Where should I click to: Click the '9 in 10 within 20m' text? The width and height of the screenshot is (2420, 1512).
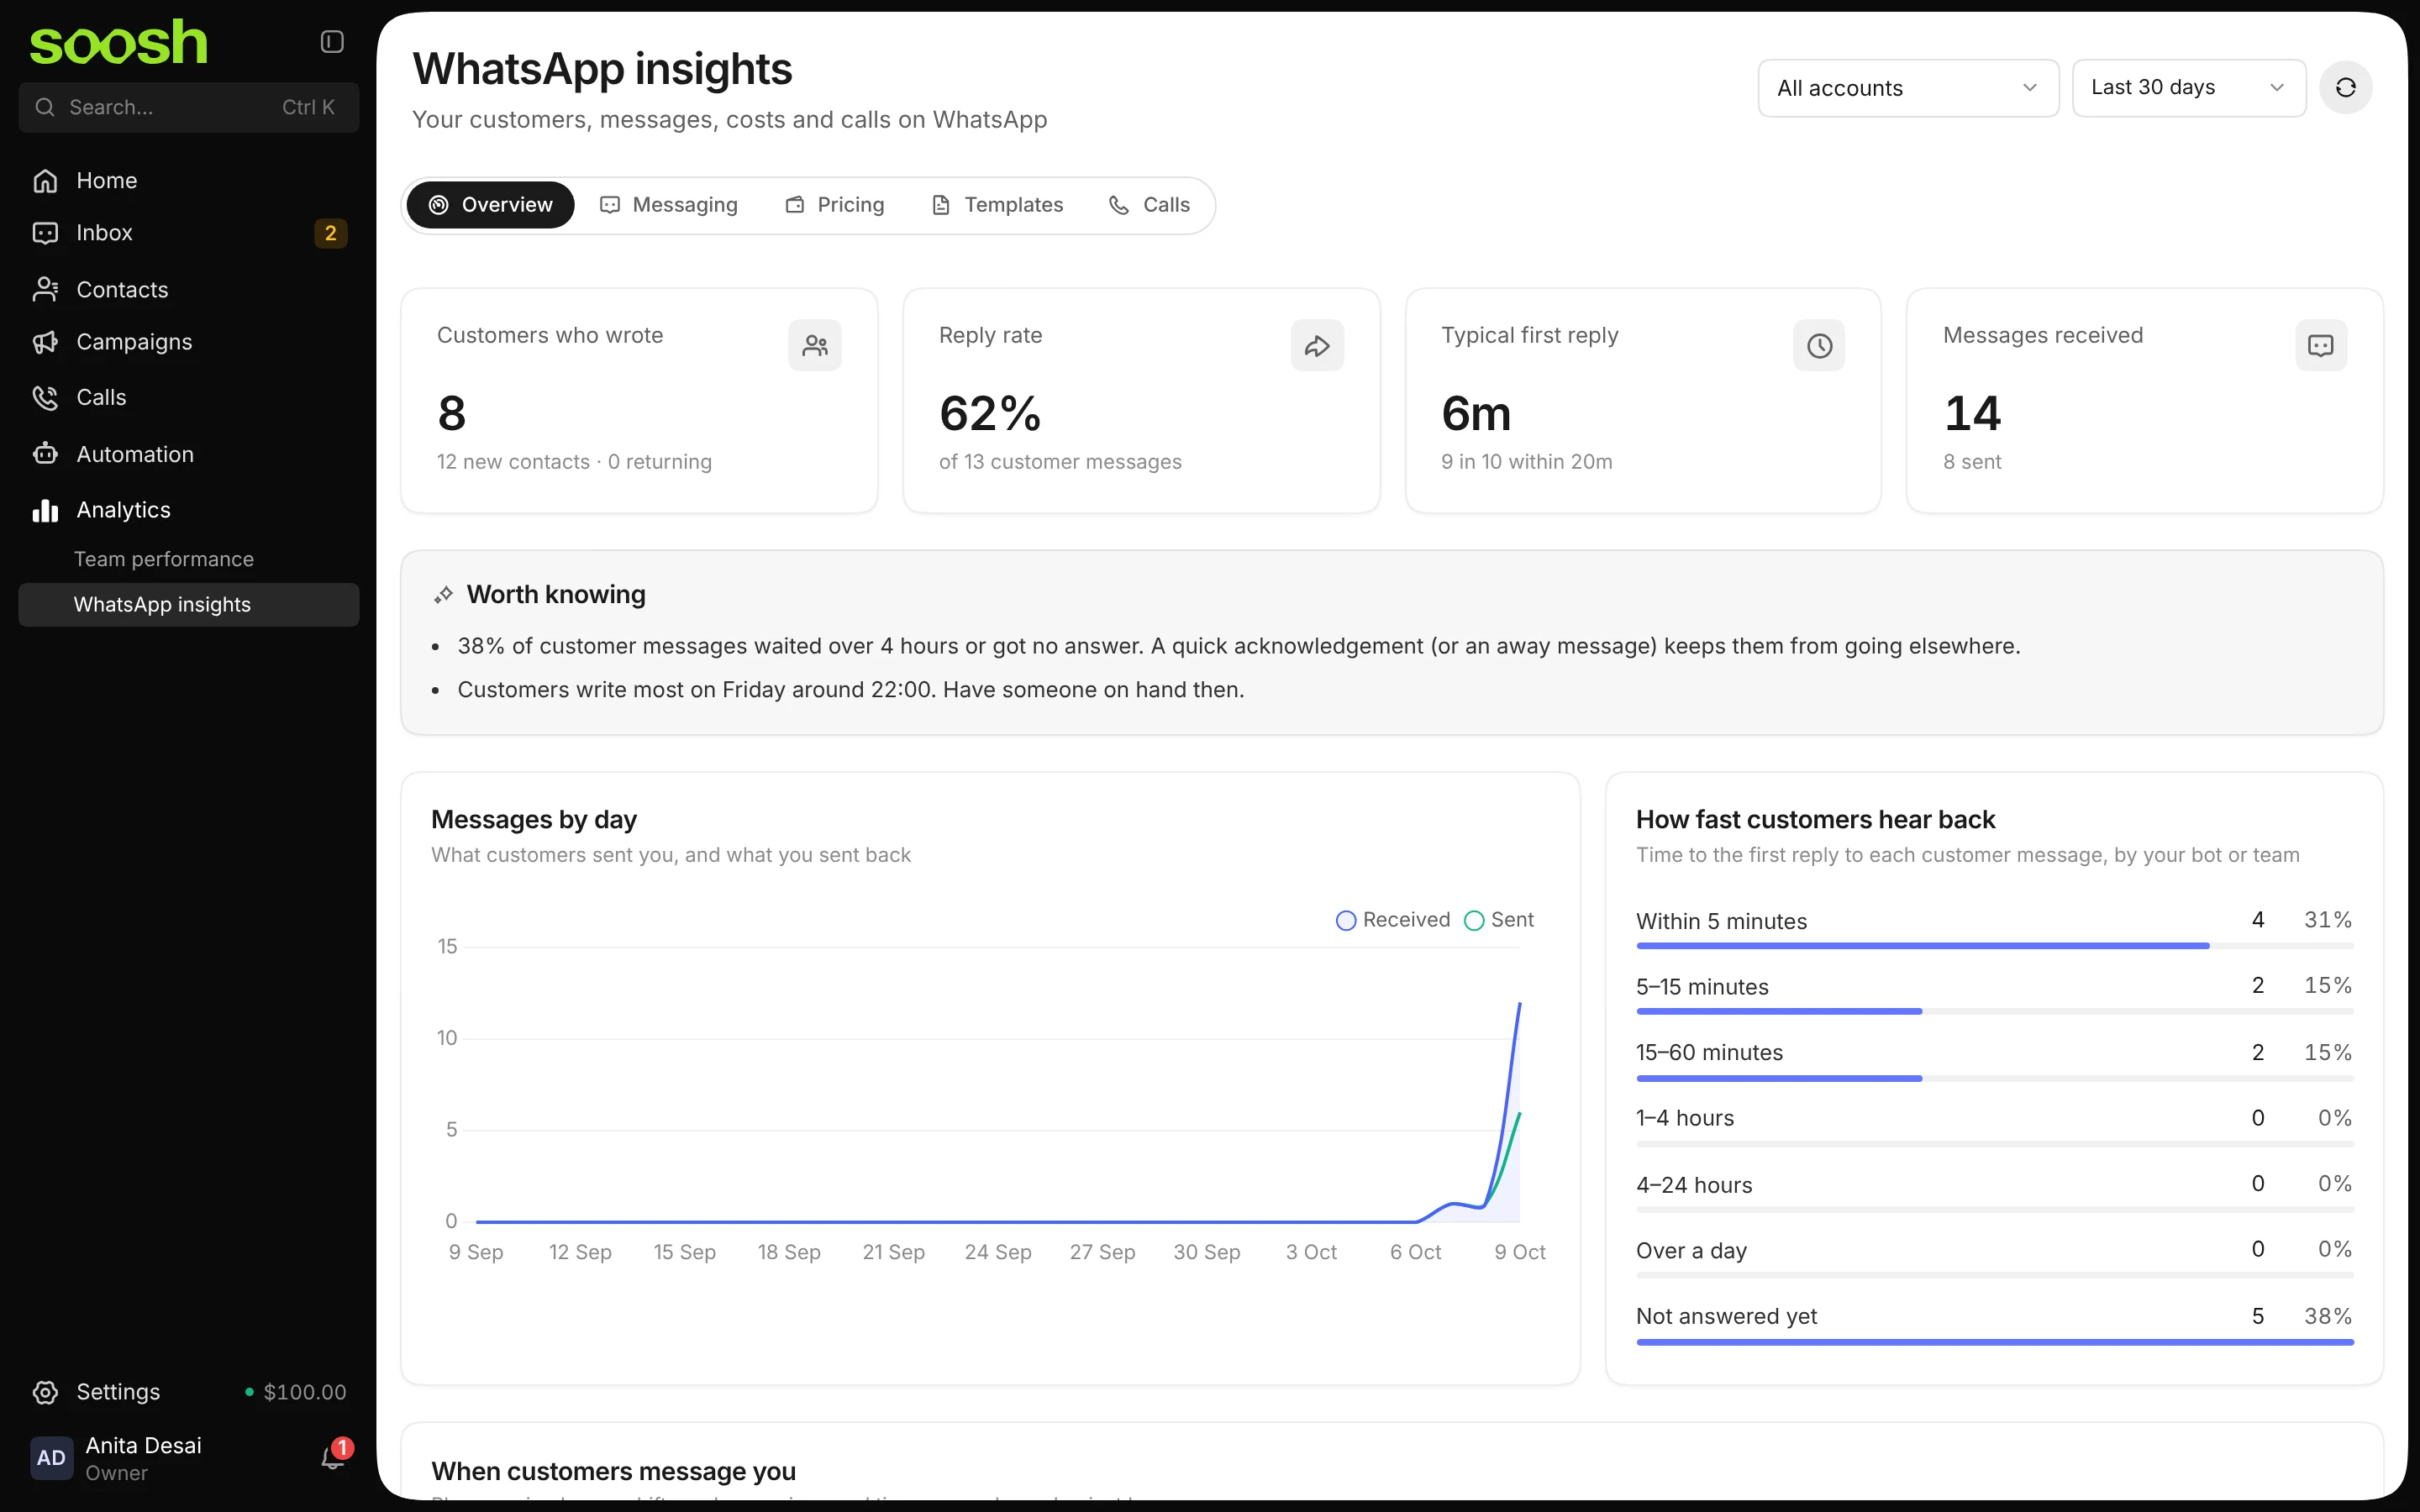[x=1526, y=462]
